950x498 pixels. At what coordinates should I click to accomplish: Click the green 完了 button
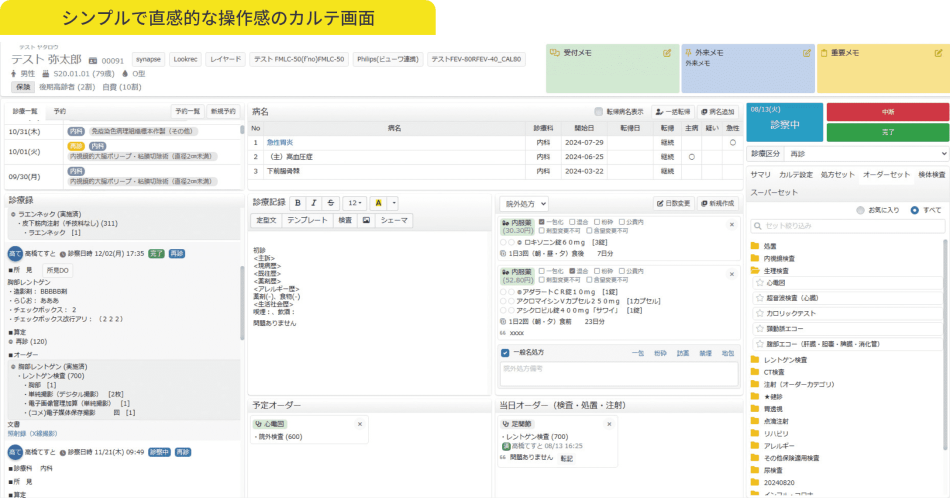[x=887, y=131]
